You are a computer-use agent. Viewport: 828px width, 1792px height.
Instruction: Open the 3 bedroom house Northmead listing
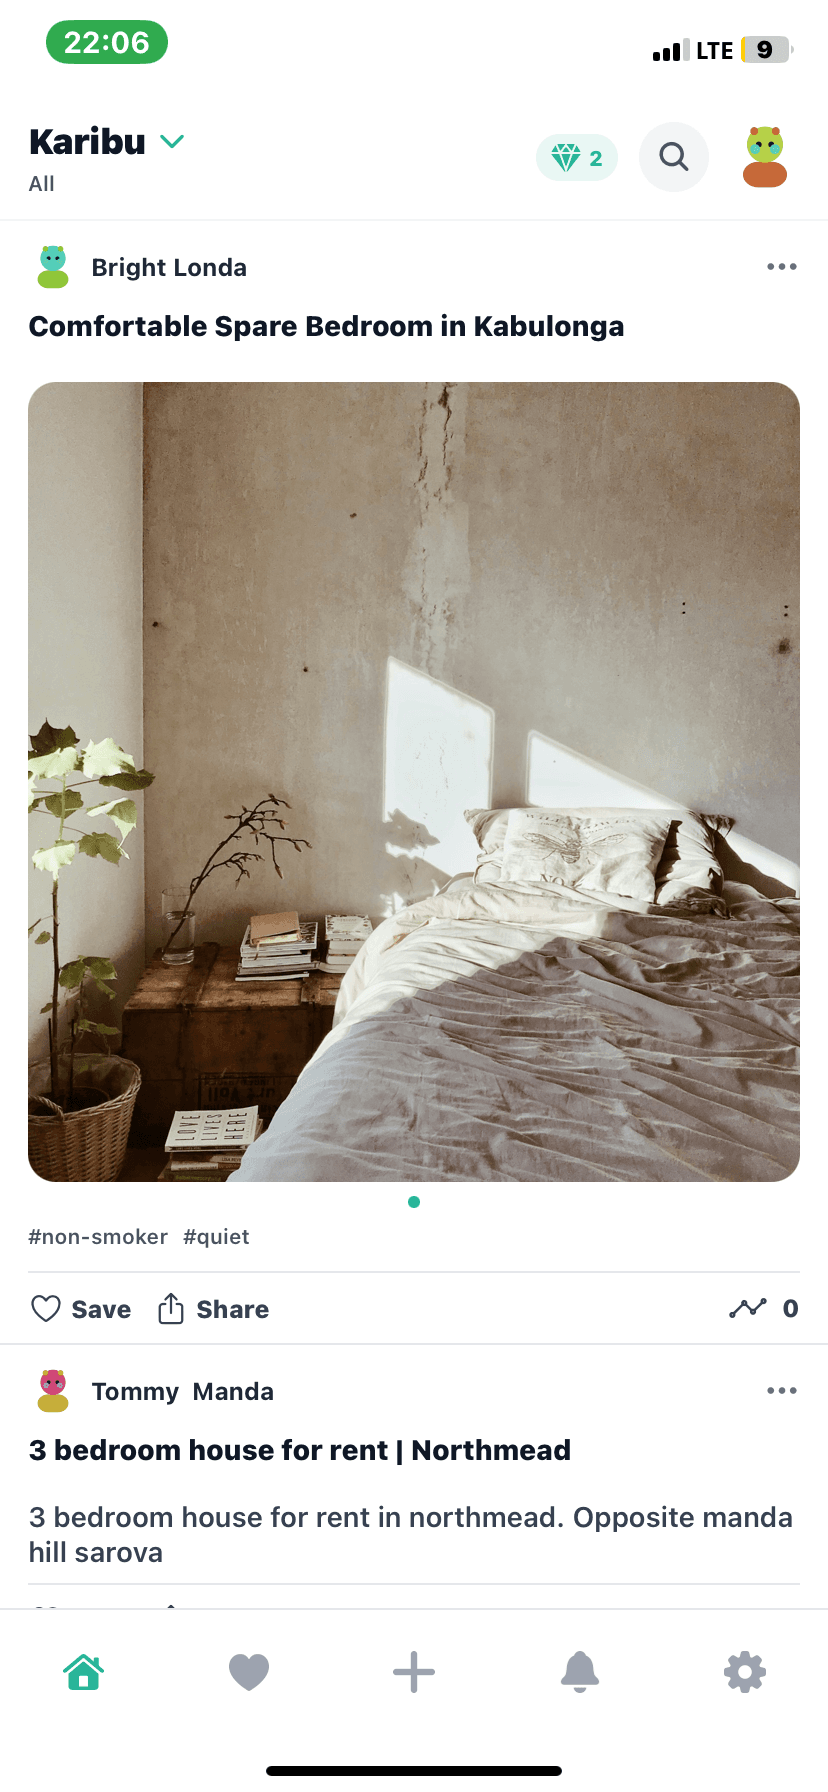pos(300,1450)
